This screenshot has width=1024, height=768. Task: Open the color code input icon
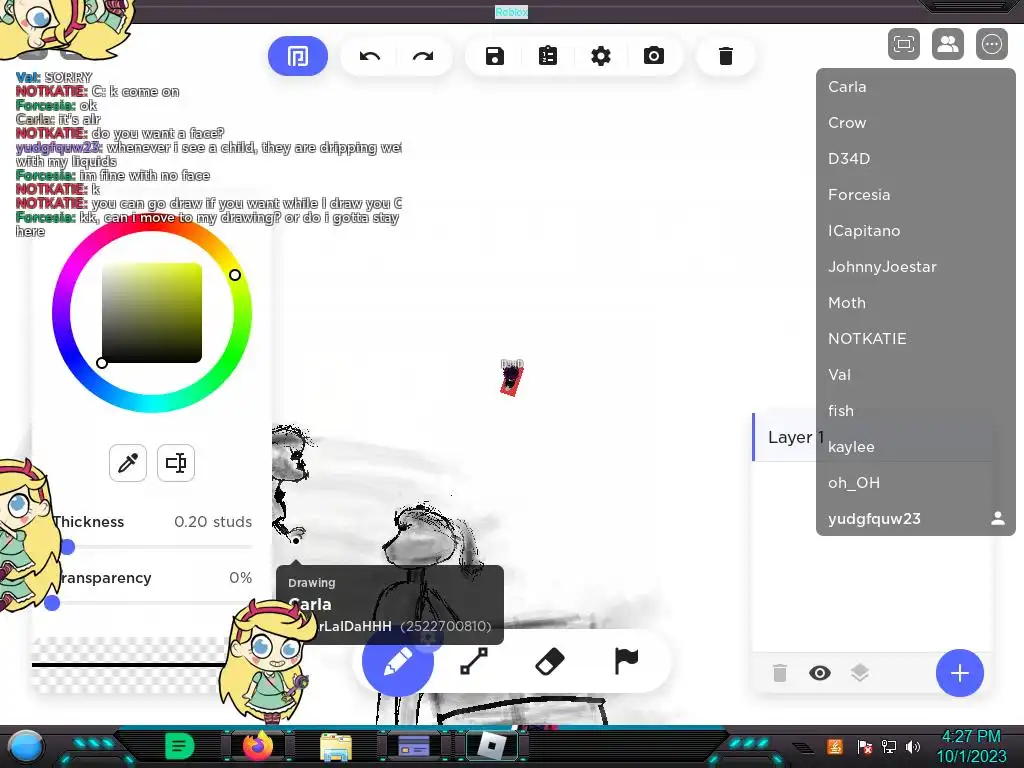176,463
